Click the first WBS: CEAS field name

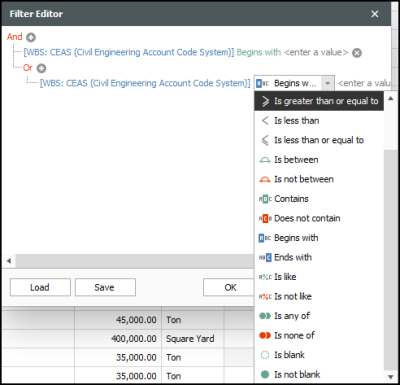click(129, 52)
